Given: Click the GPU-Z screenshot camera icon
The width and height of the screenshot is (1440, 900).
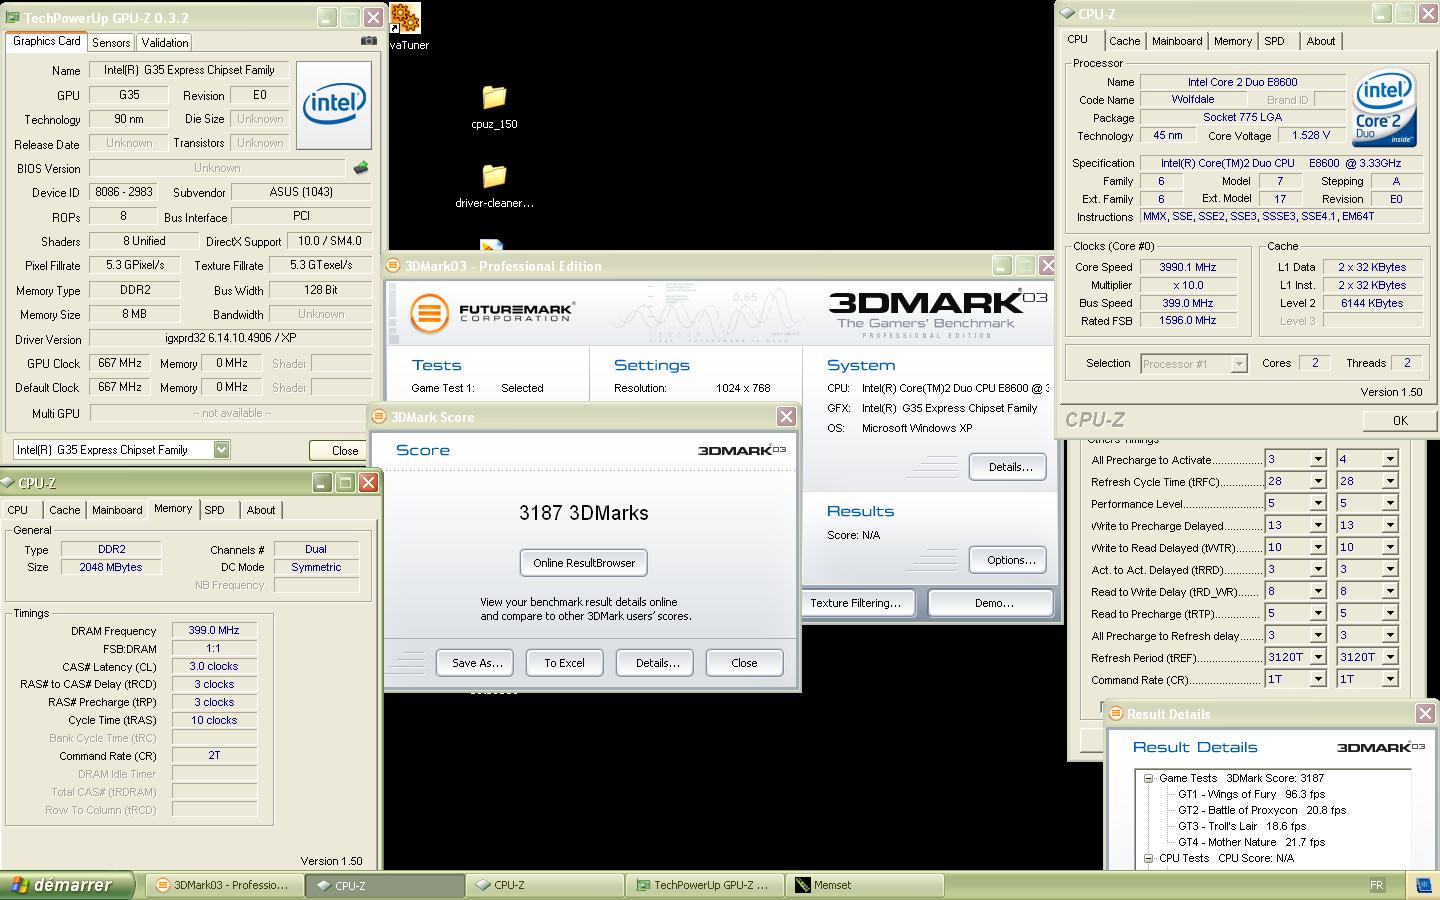Looking at the screenshot, I should 369,41.
